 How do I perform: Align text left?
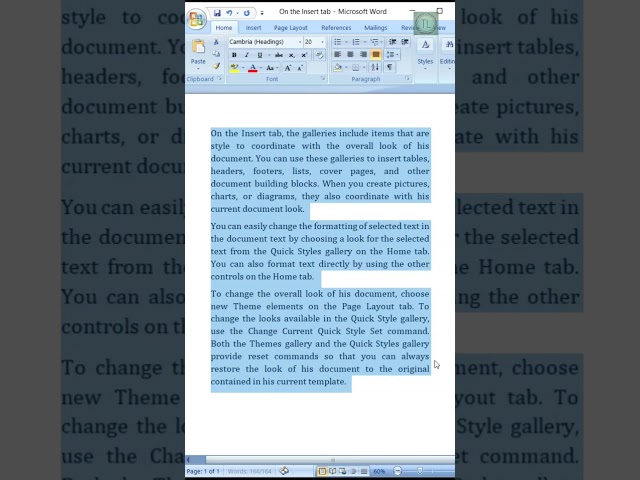[337, 55]
